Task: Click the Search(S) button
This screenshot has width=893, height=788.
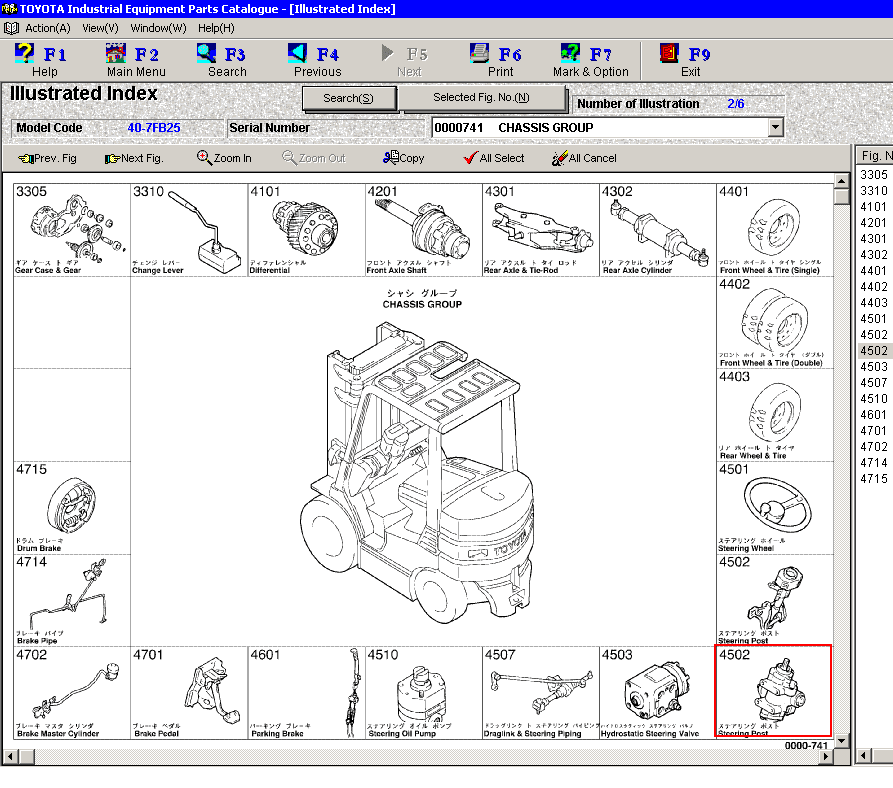Action: point(349,98)
